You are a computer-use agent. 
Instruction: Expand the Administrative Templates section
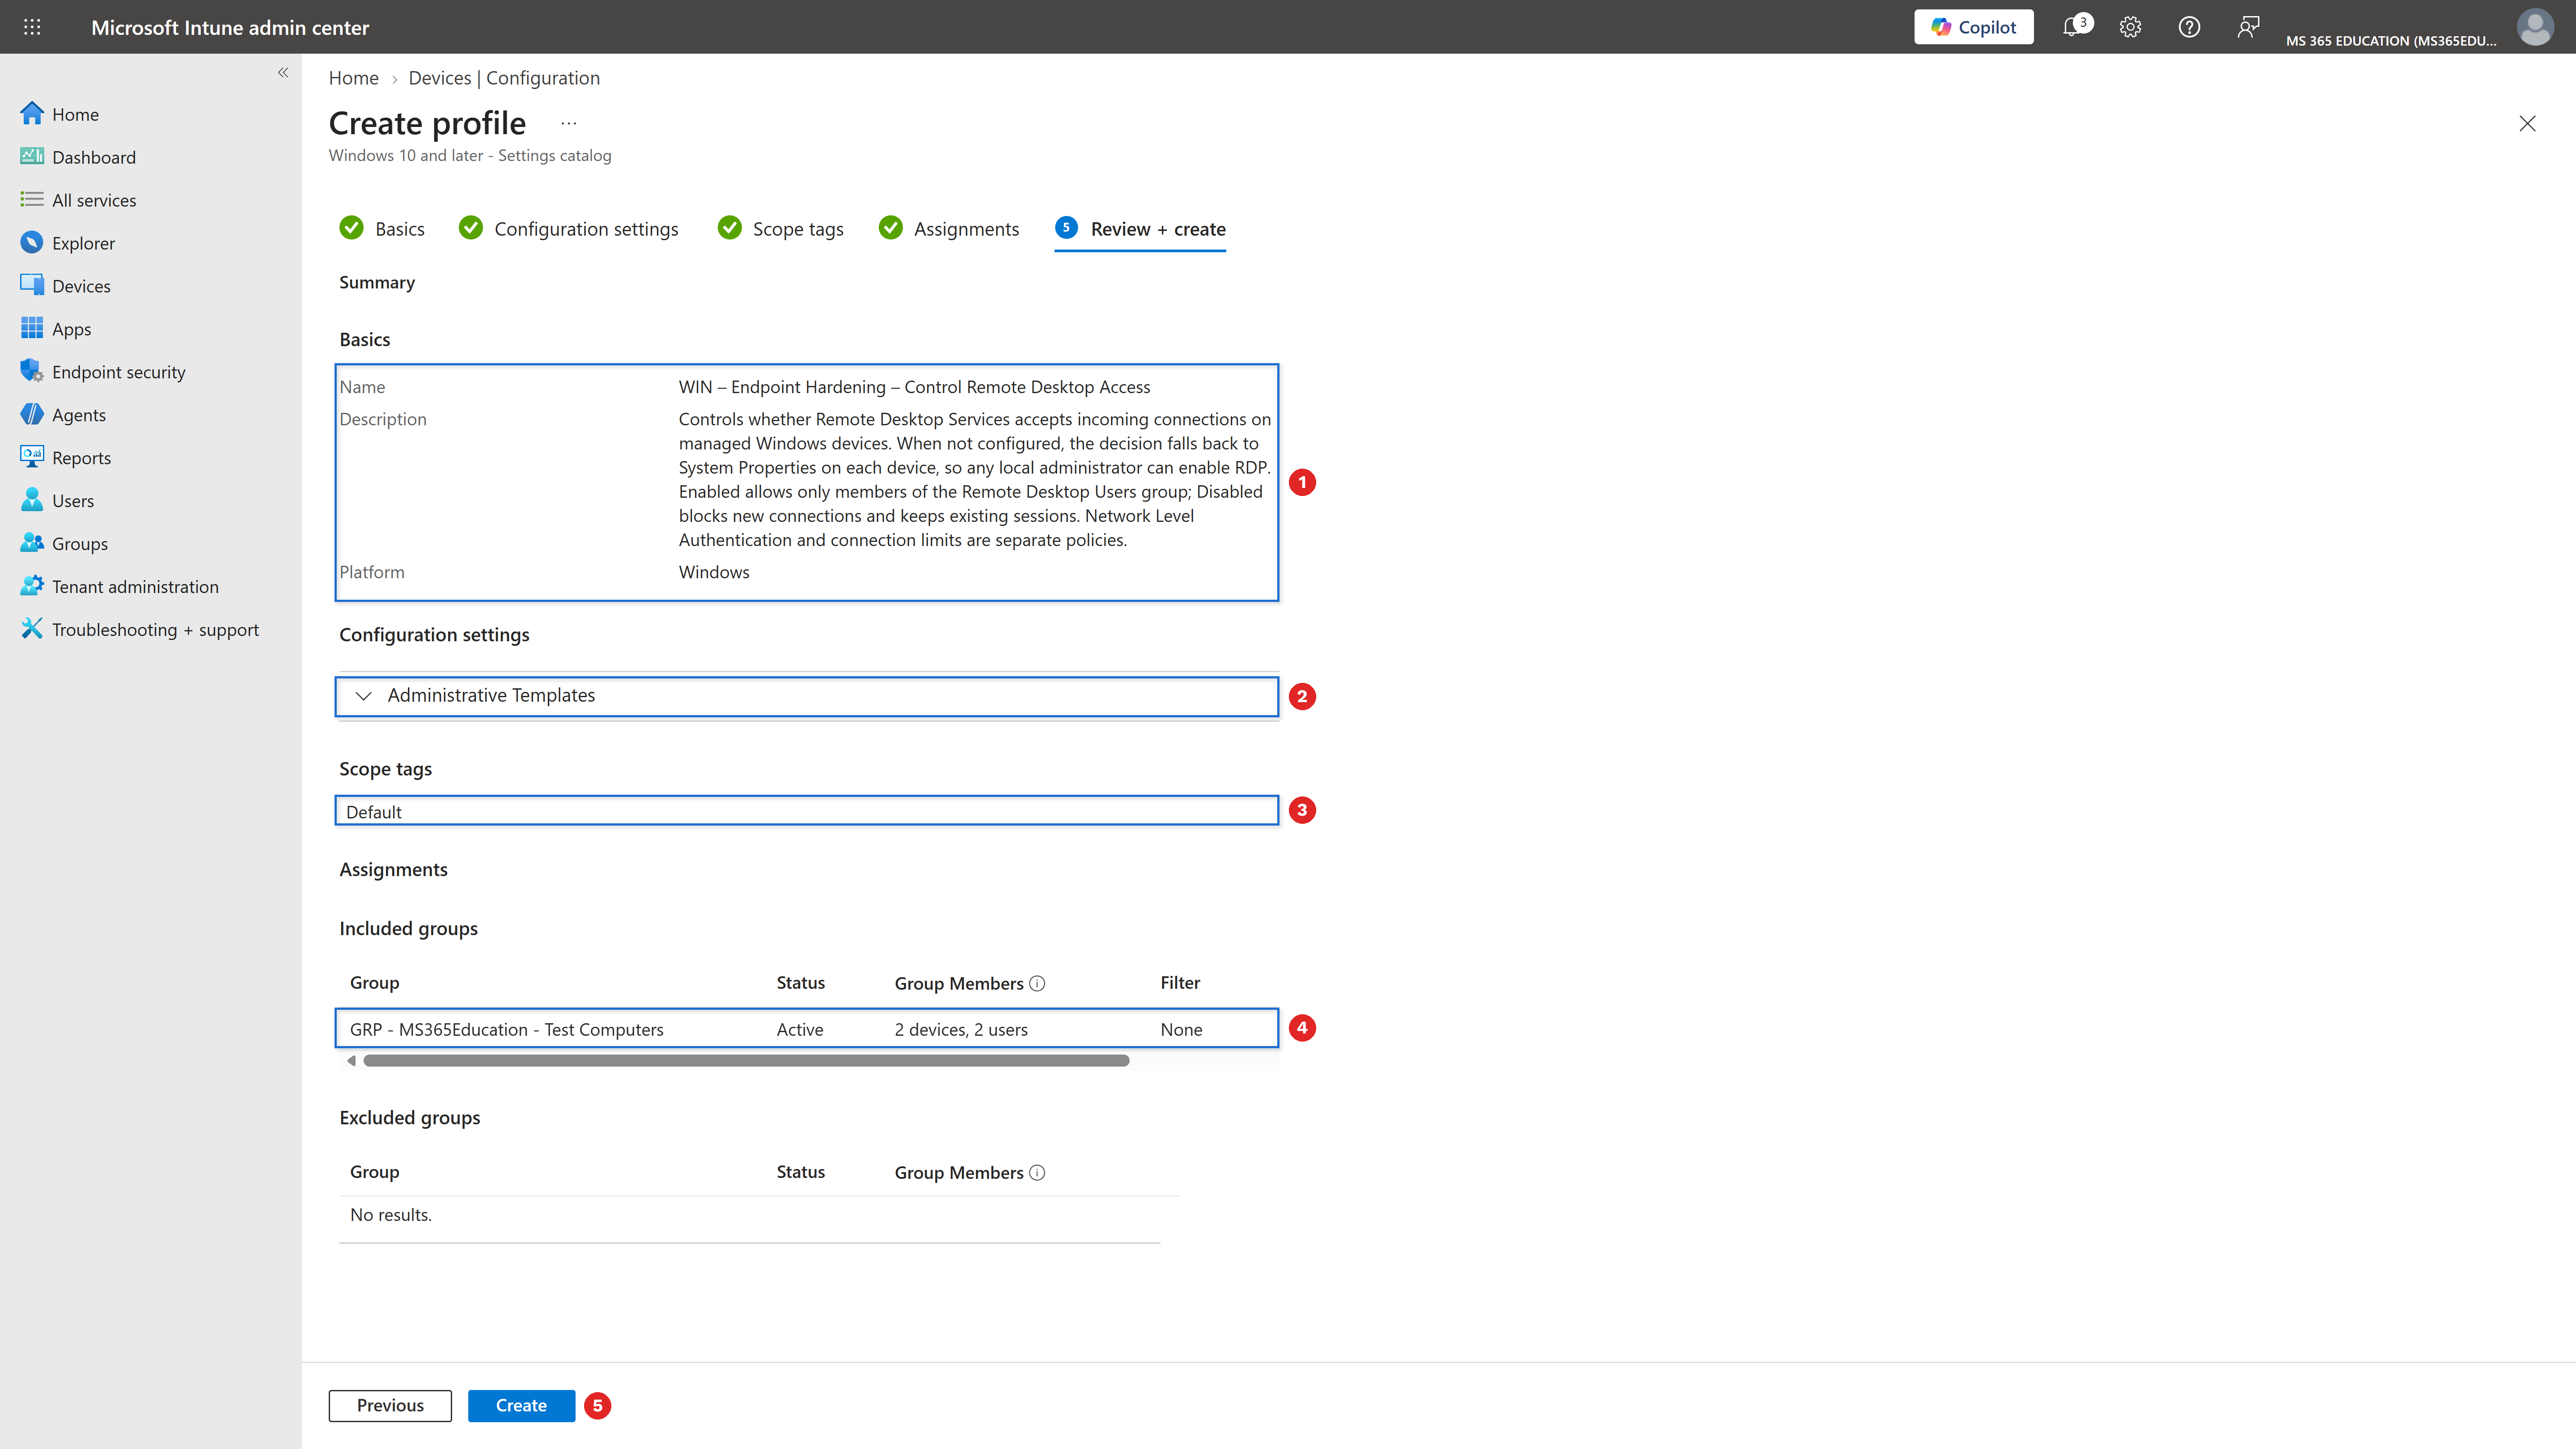tap(806, 696)
